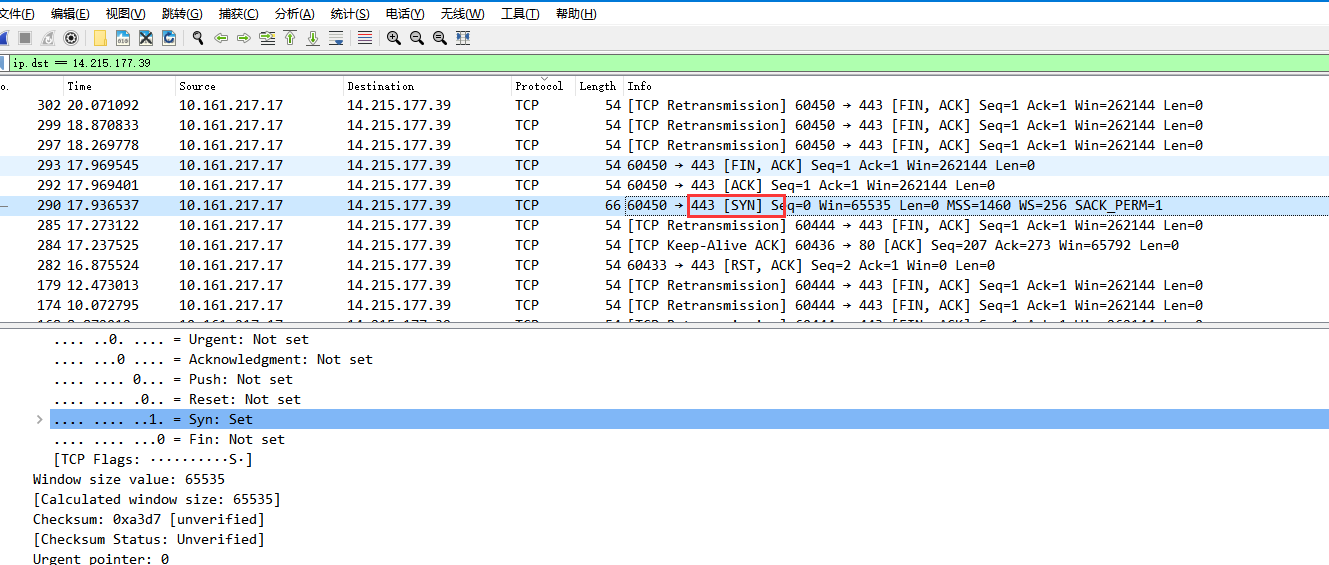The height and width of the screenshot is (565, 1329).
Task: Sort by the Source column header
Action: click(260, 86)
